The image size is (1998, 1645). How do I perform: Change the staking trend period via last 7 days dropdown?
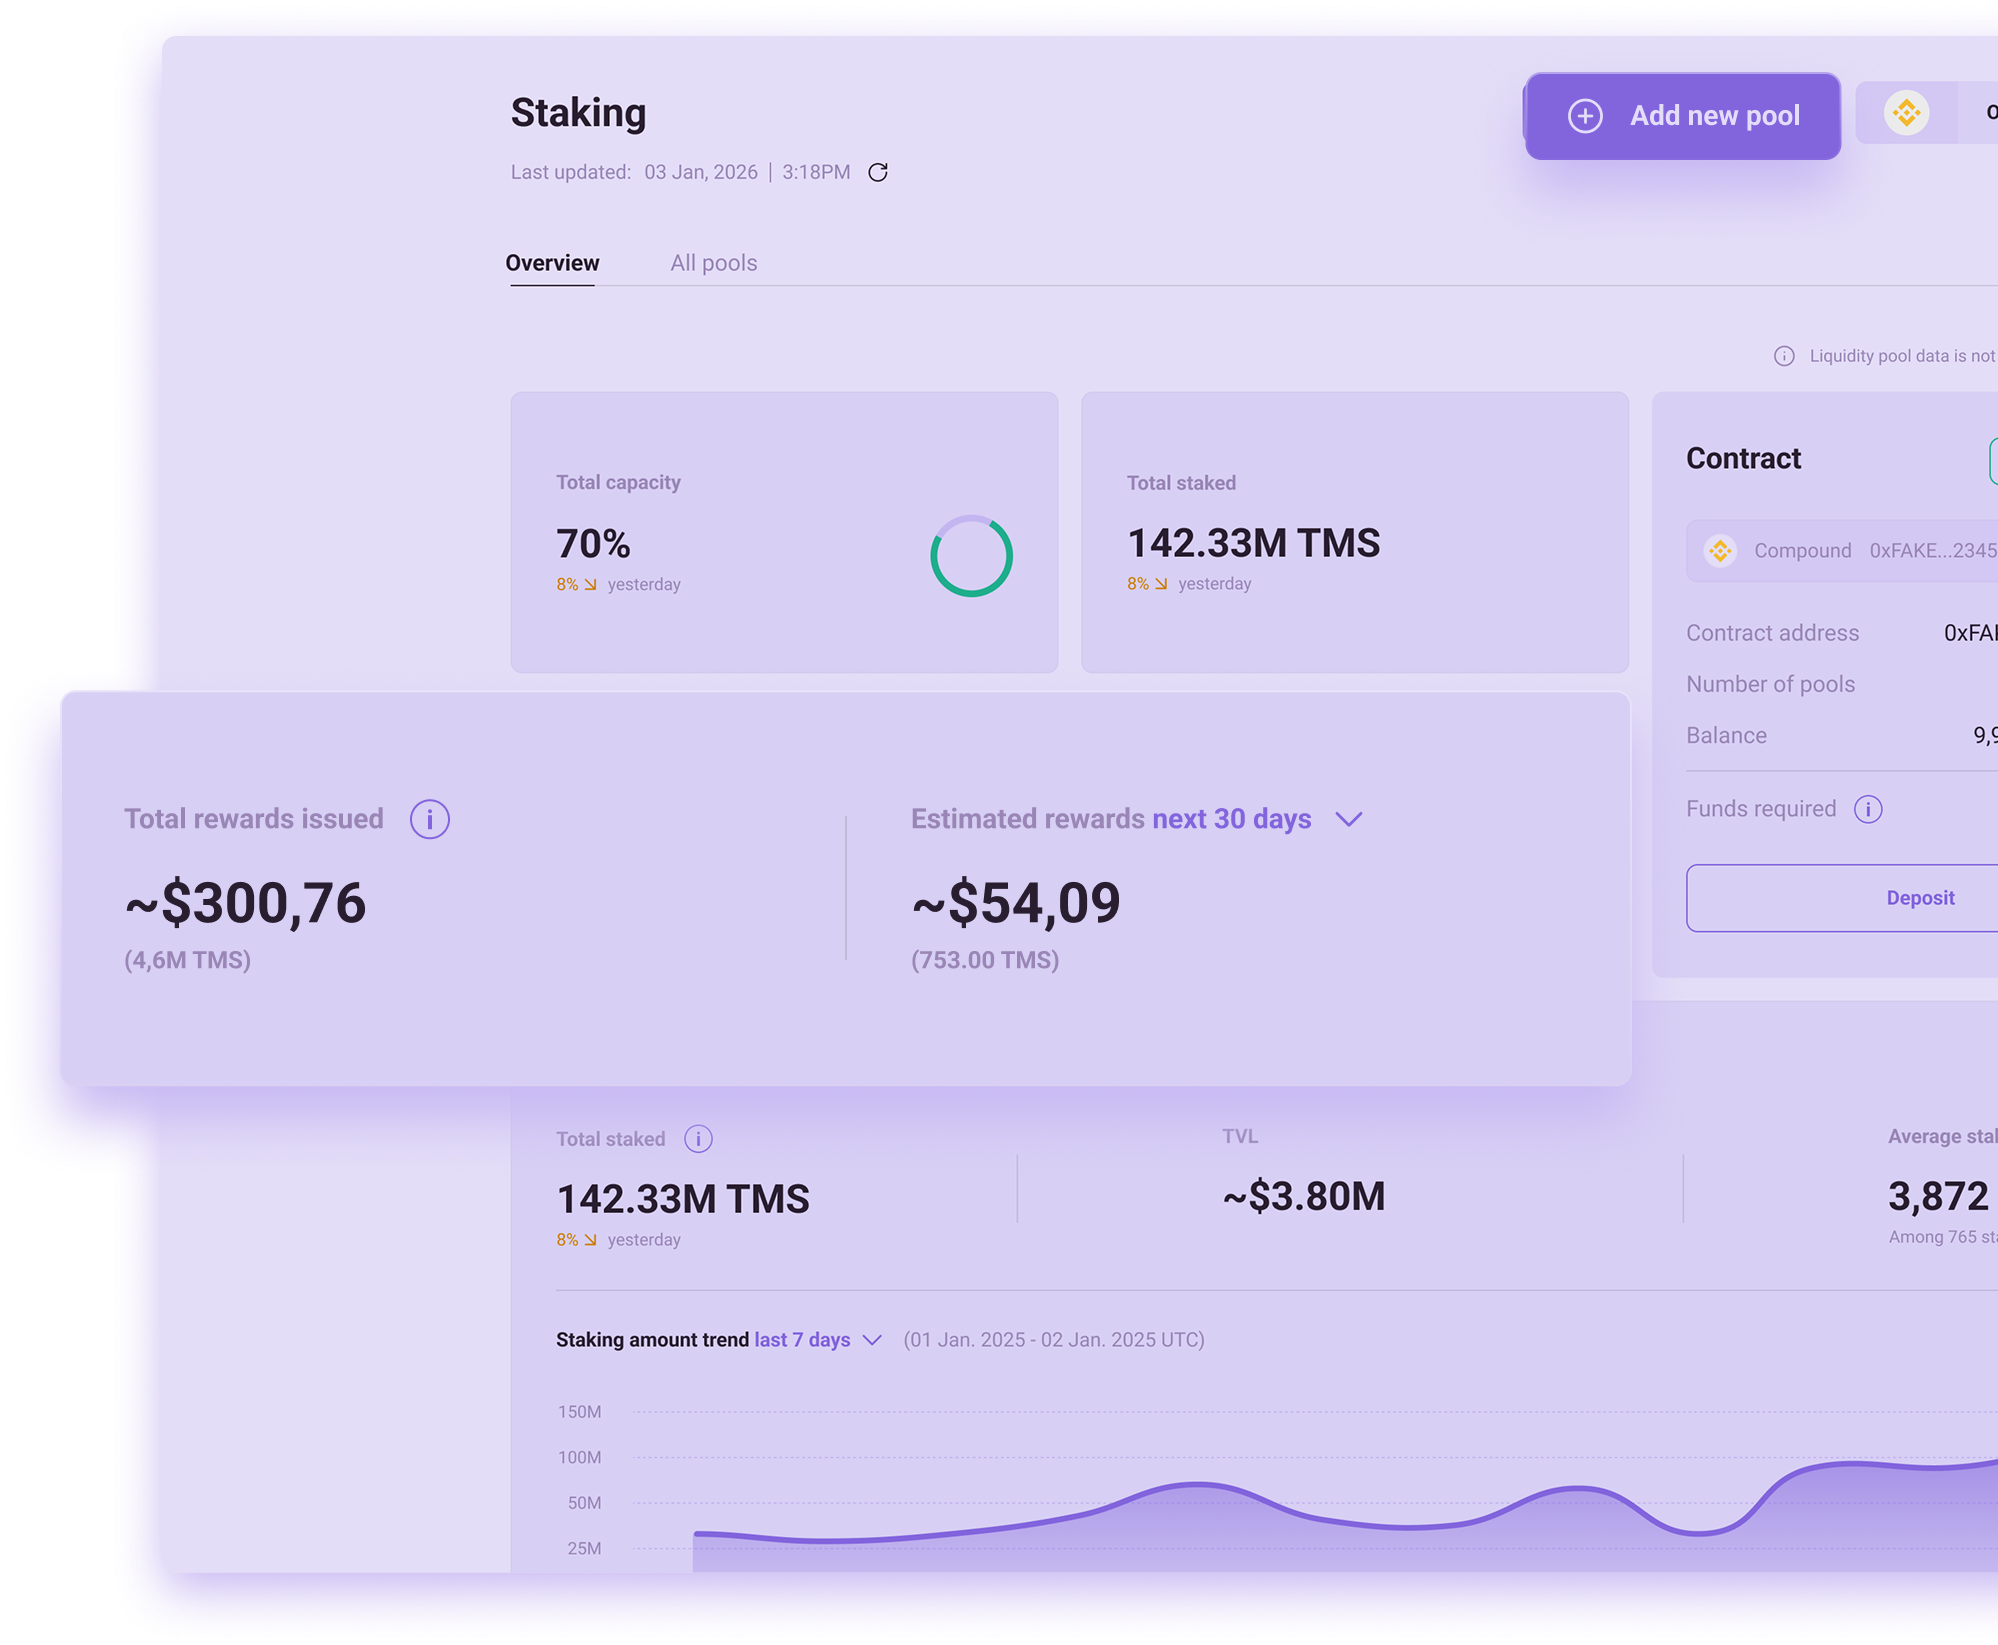click(x=874, y=1340)
